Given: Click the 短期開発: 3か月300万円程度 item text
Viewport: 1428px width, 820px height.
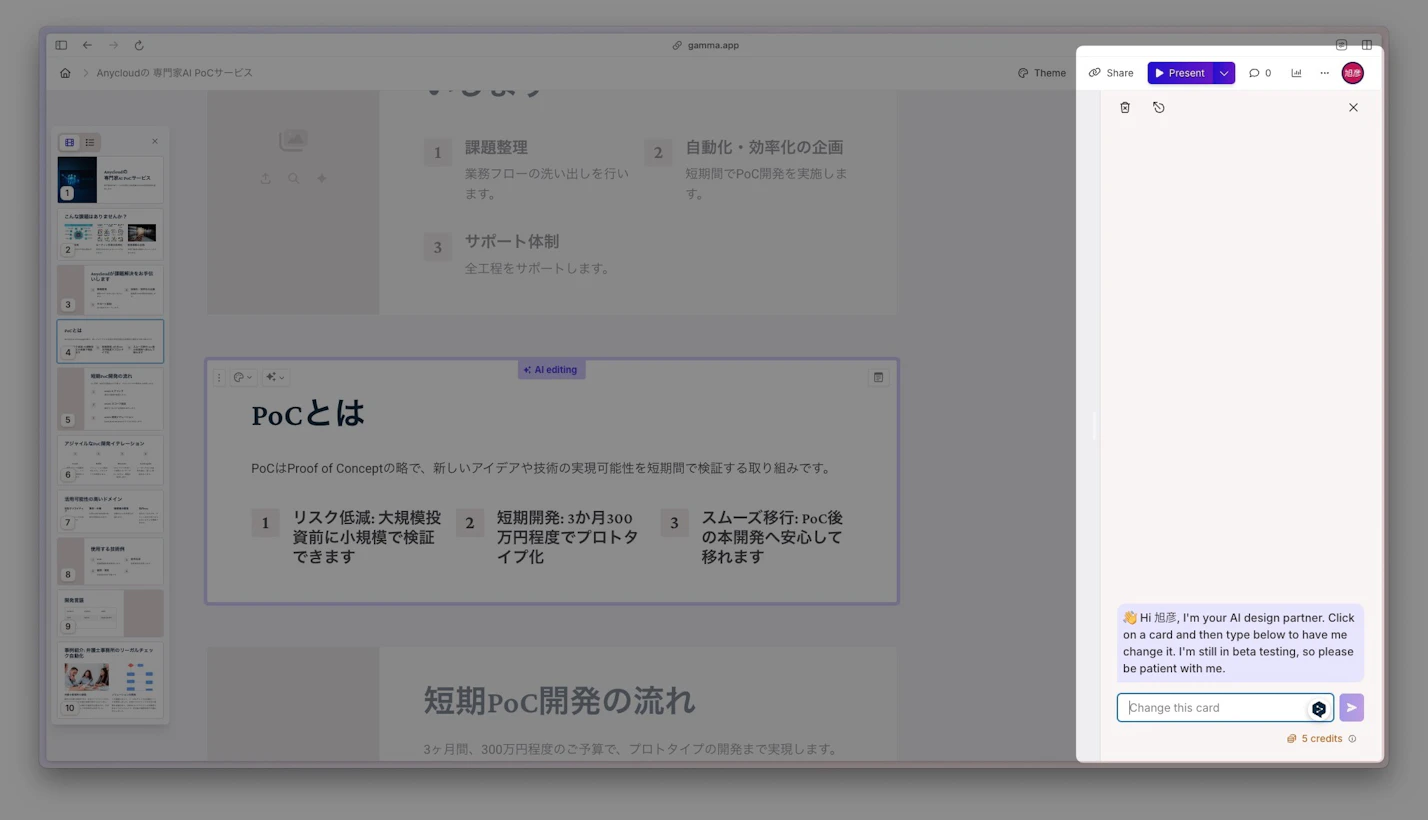Looking at the screenshot, I should [565, 537].
